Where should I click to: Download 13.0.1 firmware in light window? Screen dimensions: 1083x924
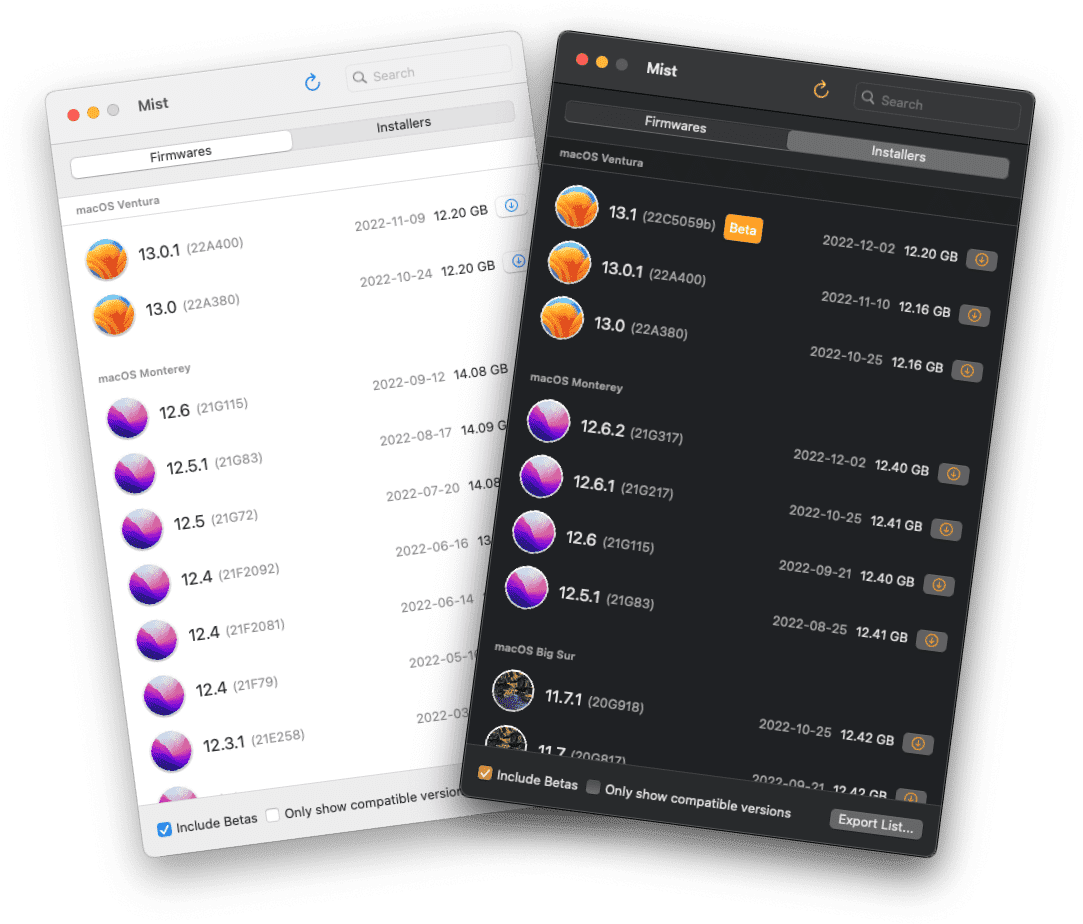click(511, 206)
